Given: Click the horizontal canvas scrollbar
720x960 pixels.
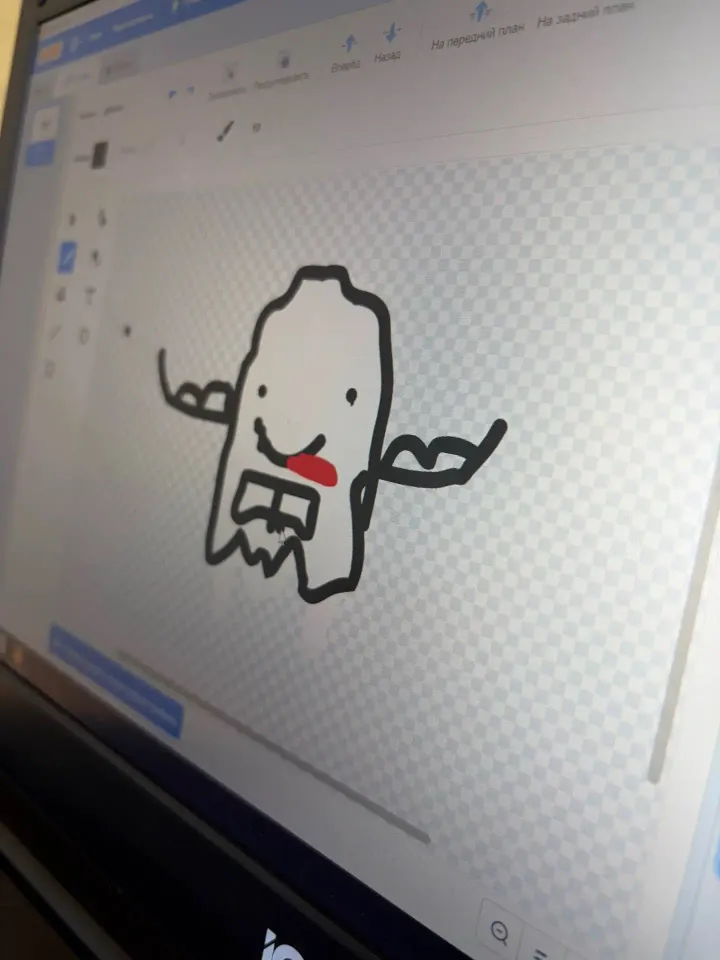Looking at the screenshot, I should pos(273,746).
